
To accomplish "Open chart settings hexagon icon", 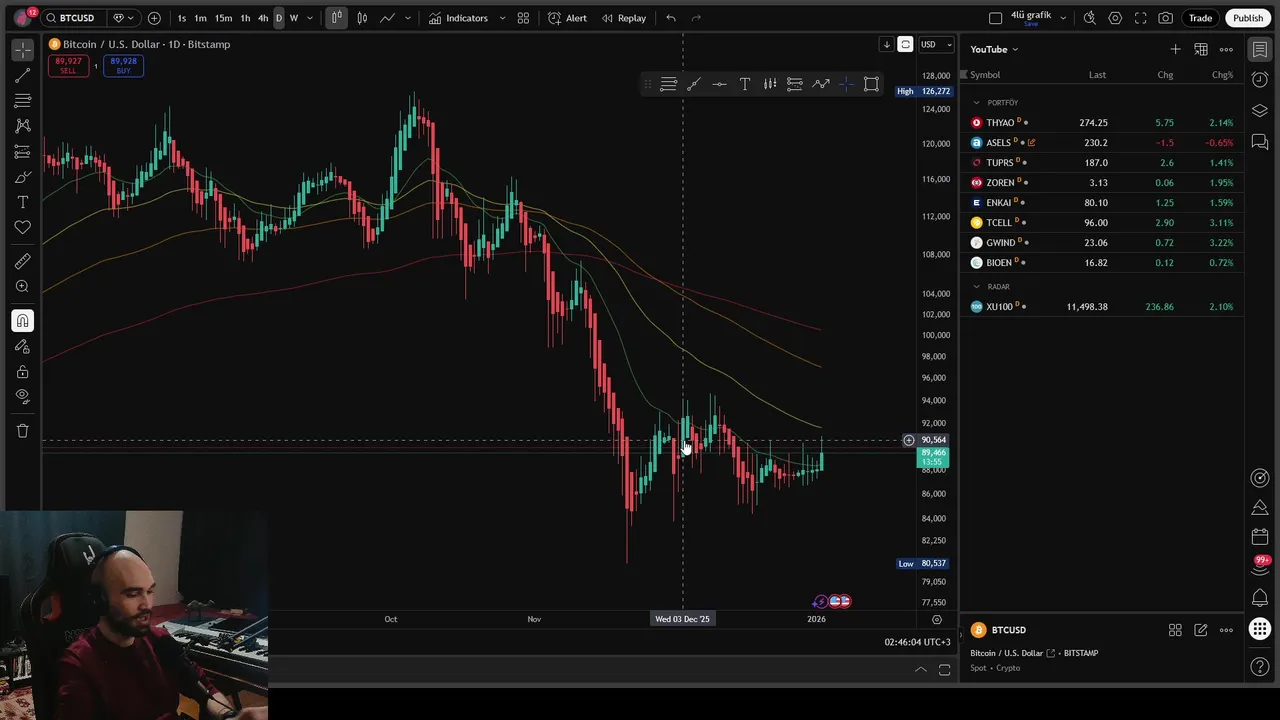I will (1115, 18).
